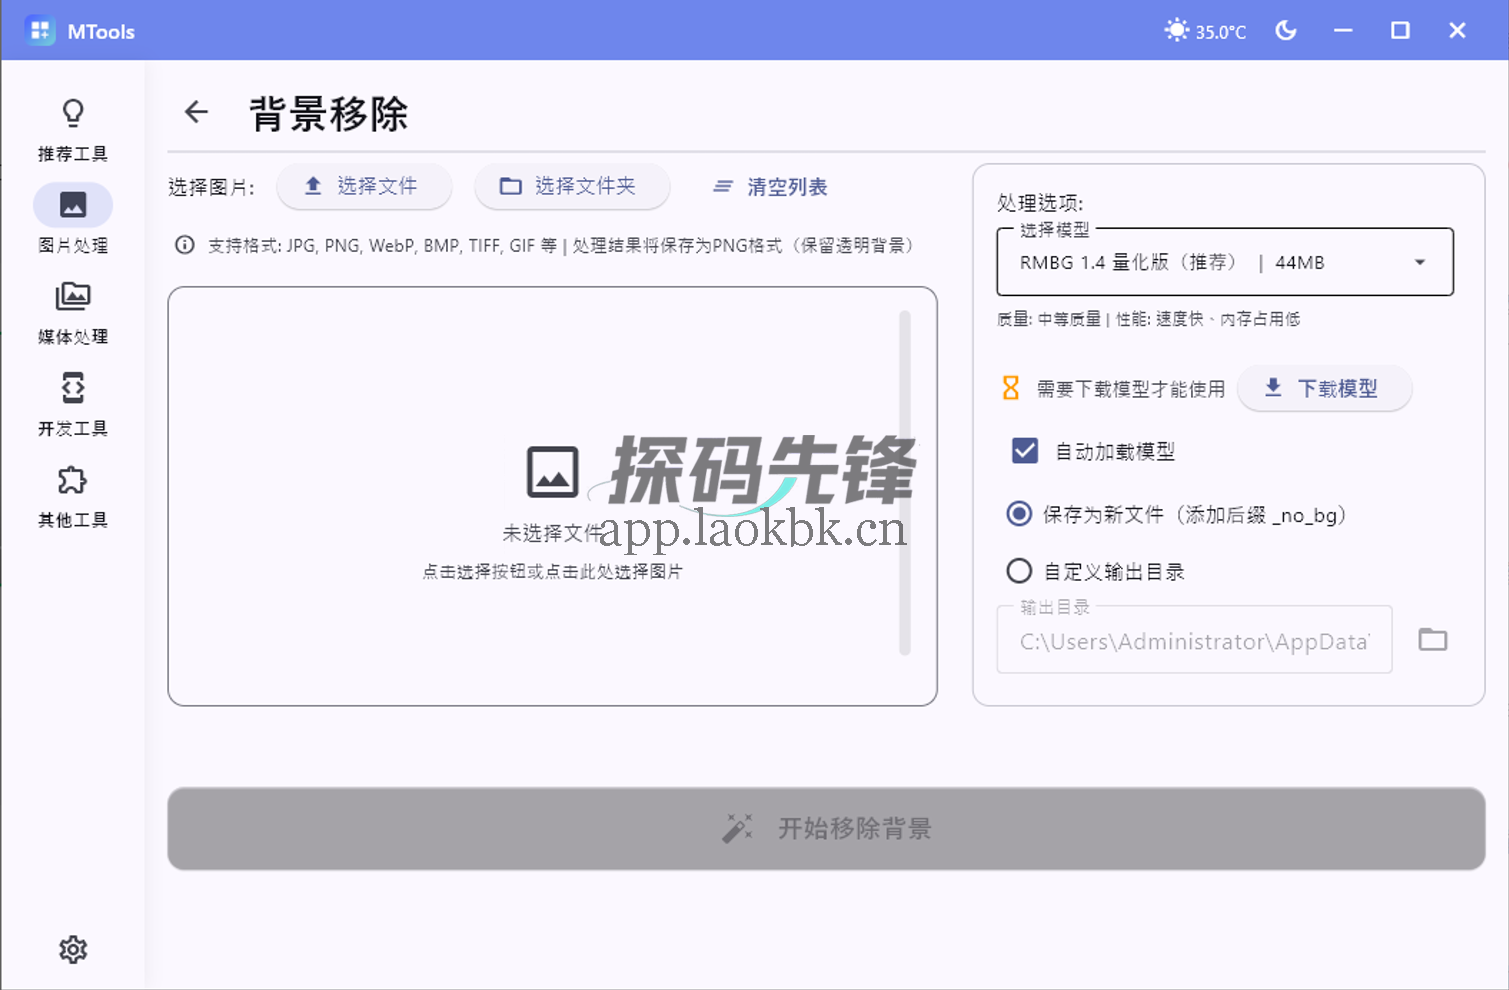Click the info icon beside supported formats
Viewport: 1509px width, 990px height.
pyautogui.click(x=184, y=245)
